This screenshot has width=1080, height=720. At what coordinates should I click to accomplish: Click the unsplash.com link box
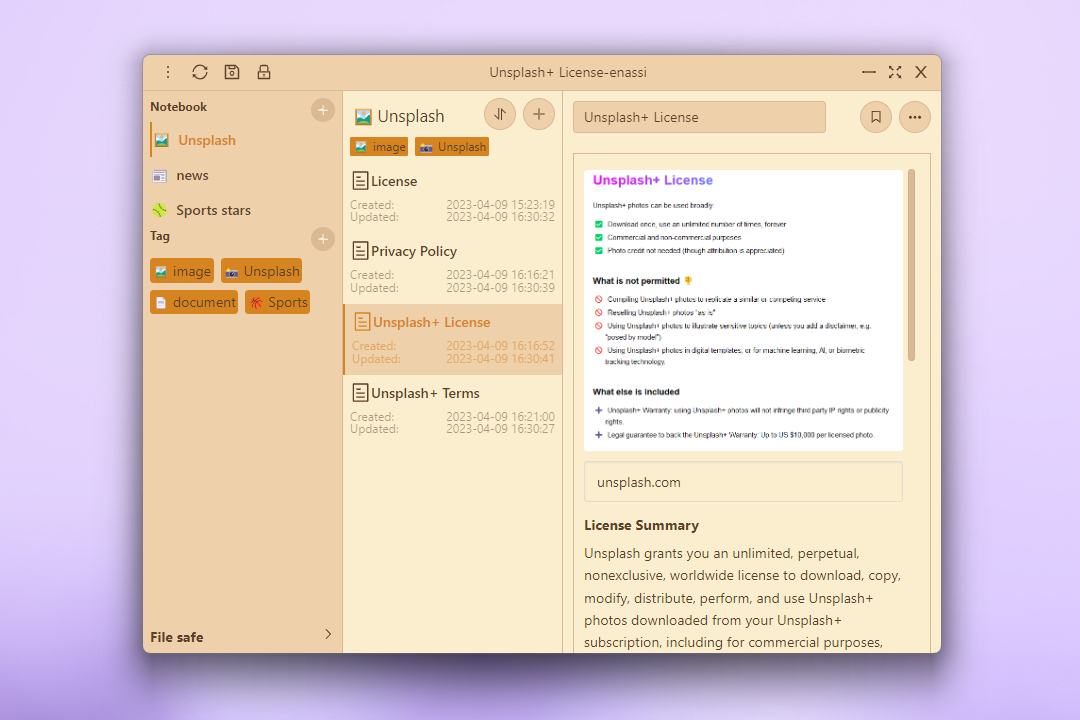coord(743,482)
